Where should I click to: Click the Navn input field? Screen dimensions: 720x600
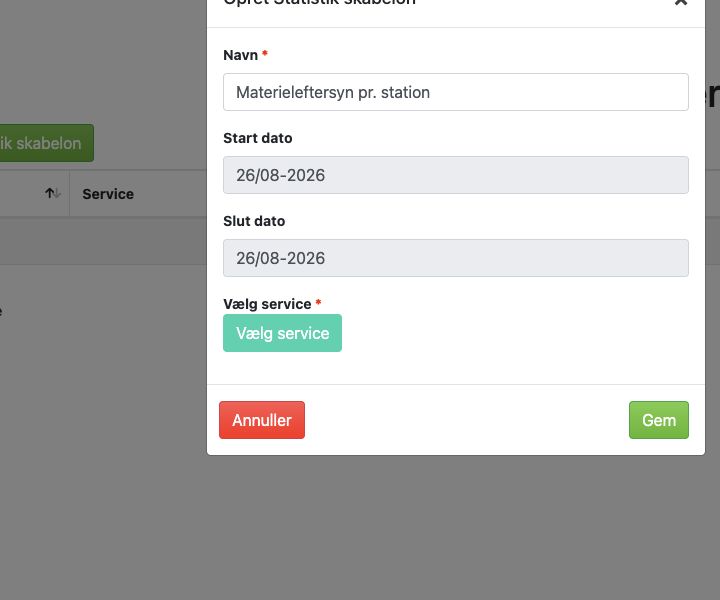point(456,92)
